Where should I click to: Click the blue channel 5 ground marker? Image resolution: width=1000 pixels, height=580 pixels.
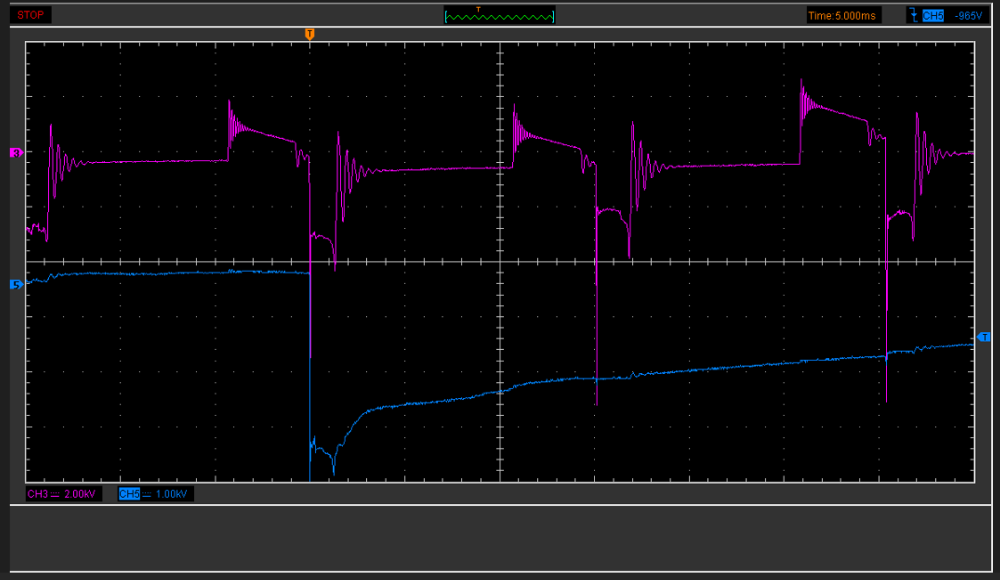15,284
